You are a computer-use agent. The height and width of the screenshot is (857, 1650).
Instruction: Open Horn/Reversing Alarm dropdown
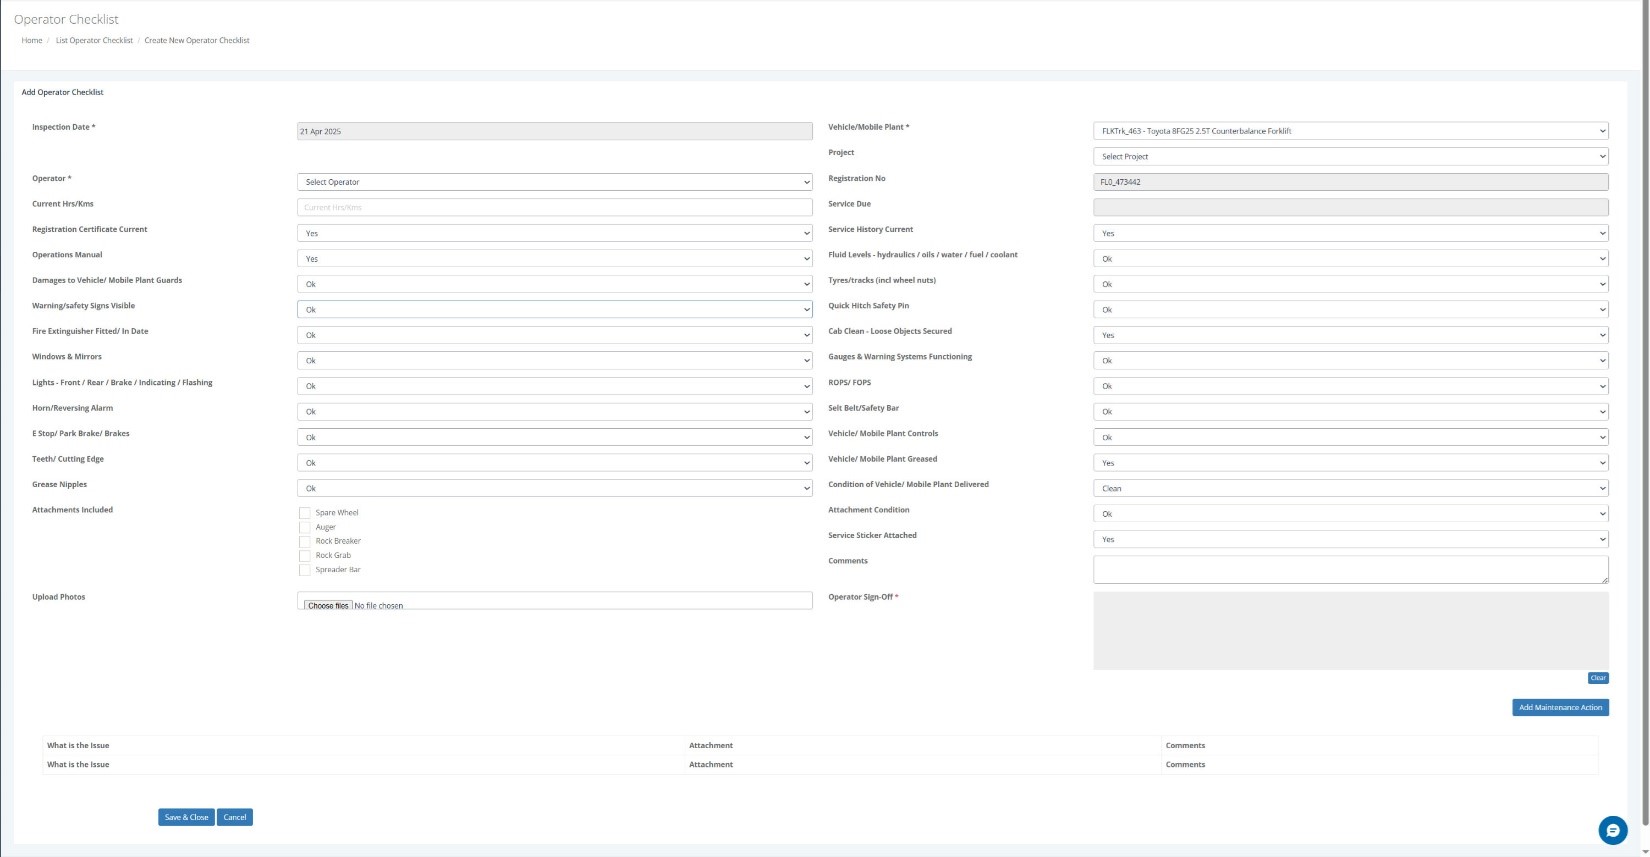click(554, 412)
